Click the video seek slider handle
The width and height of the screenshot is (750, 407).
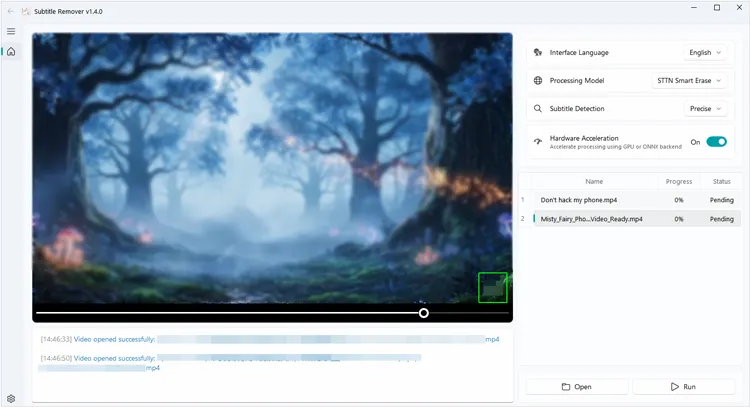tap(423, 313)
